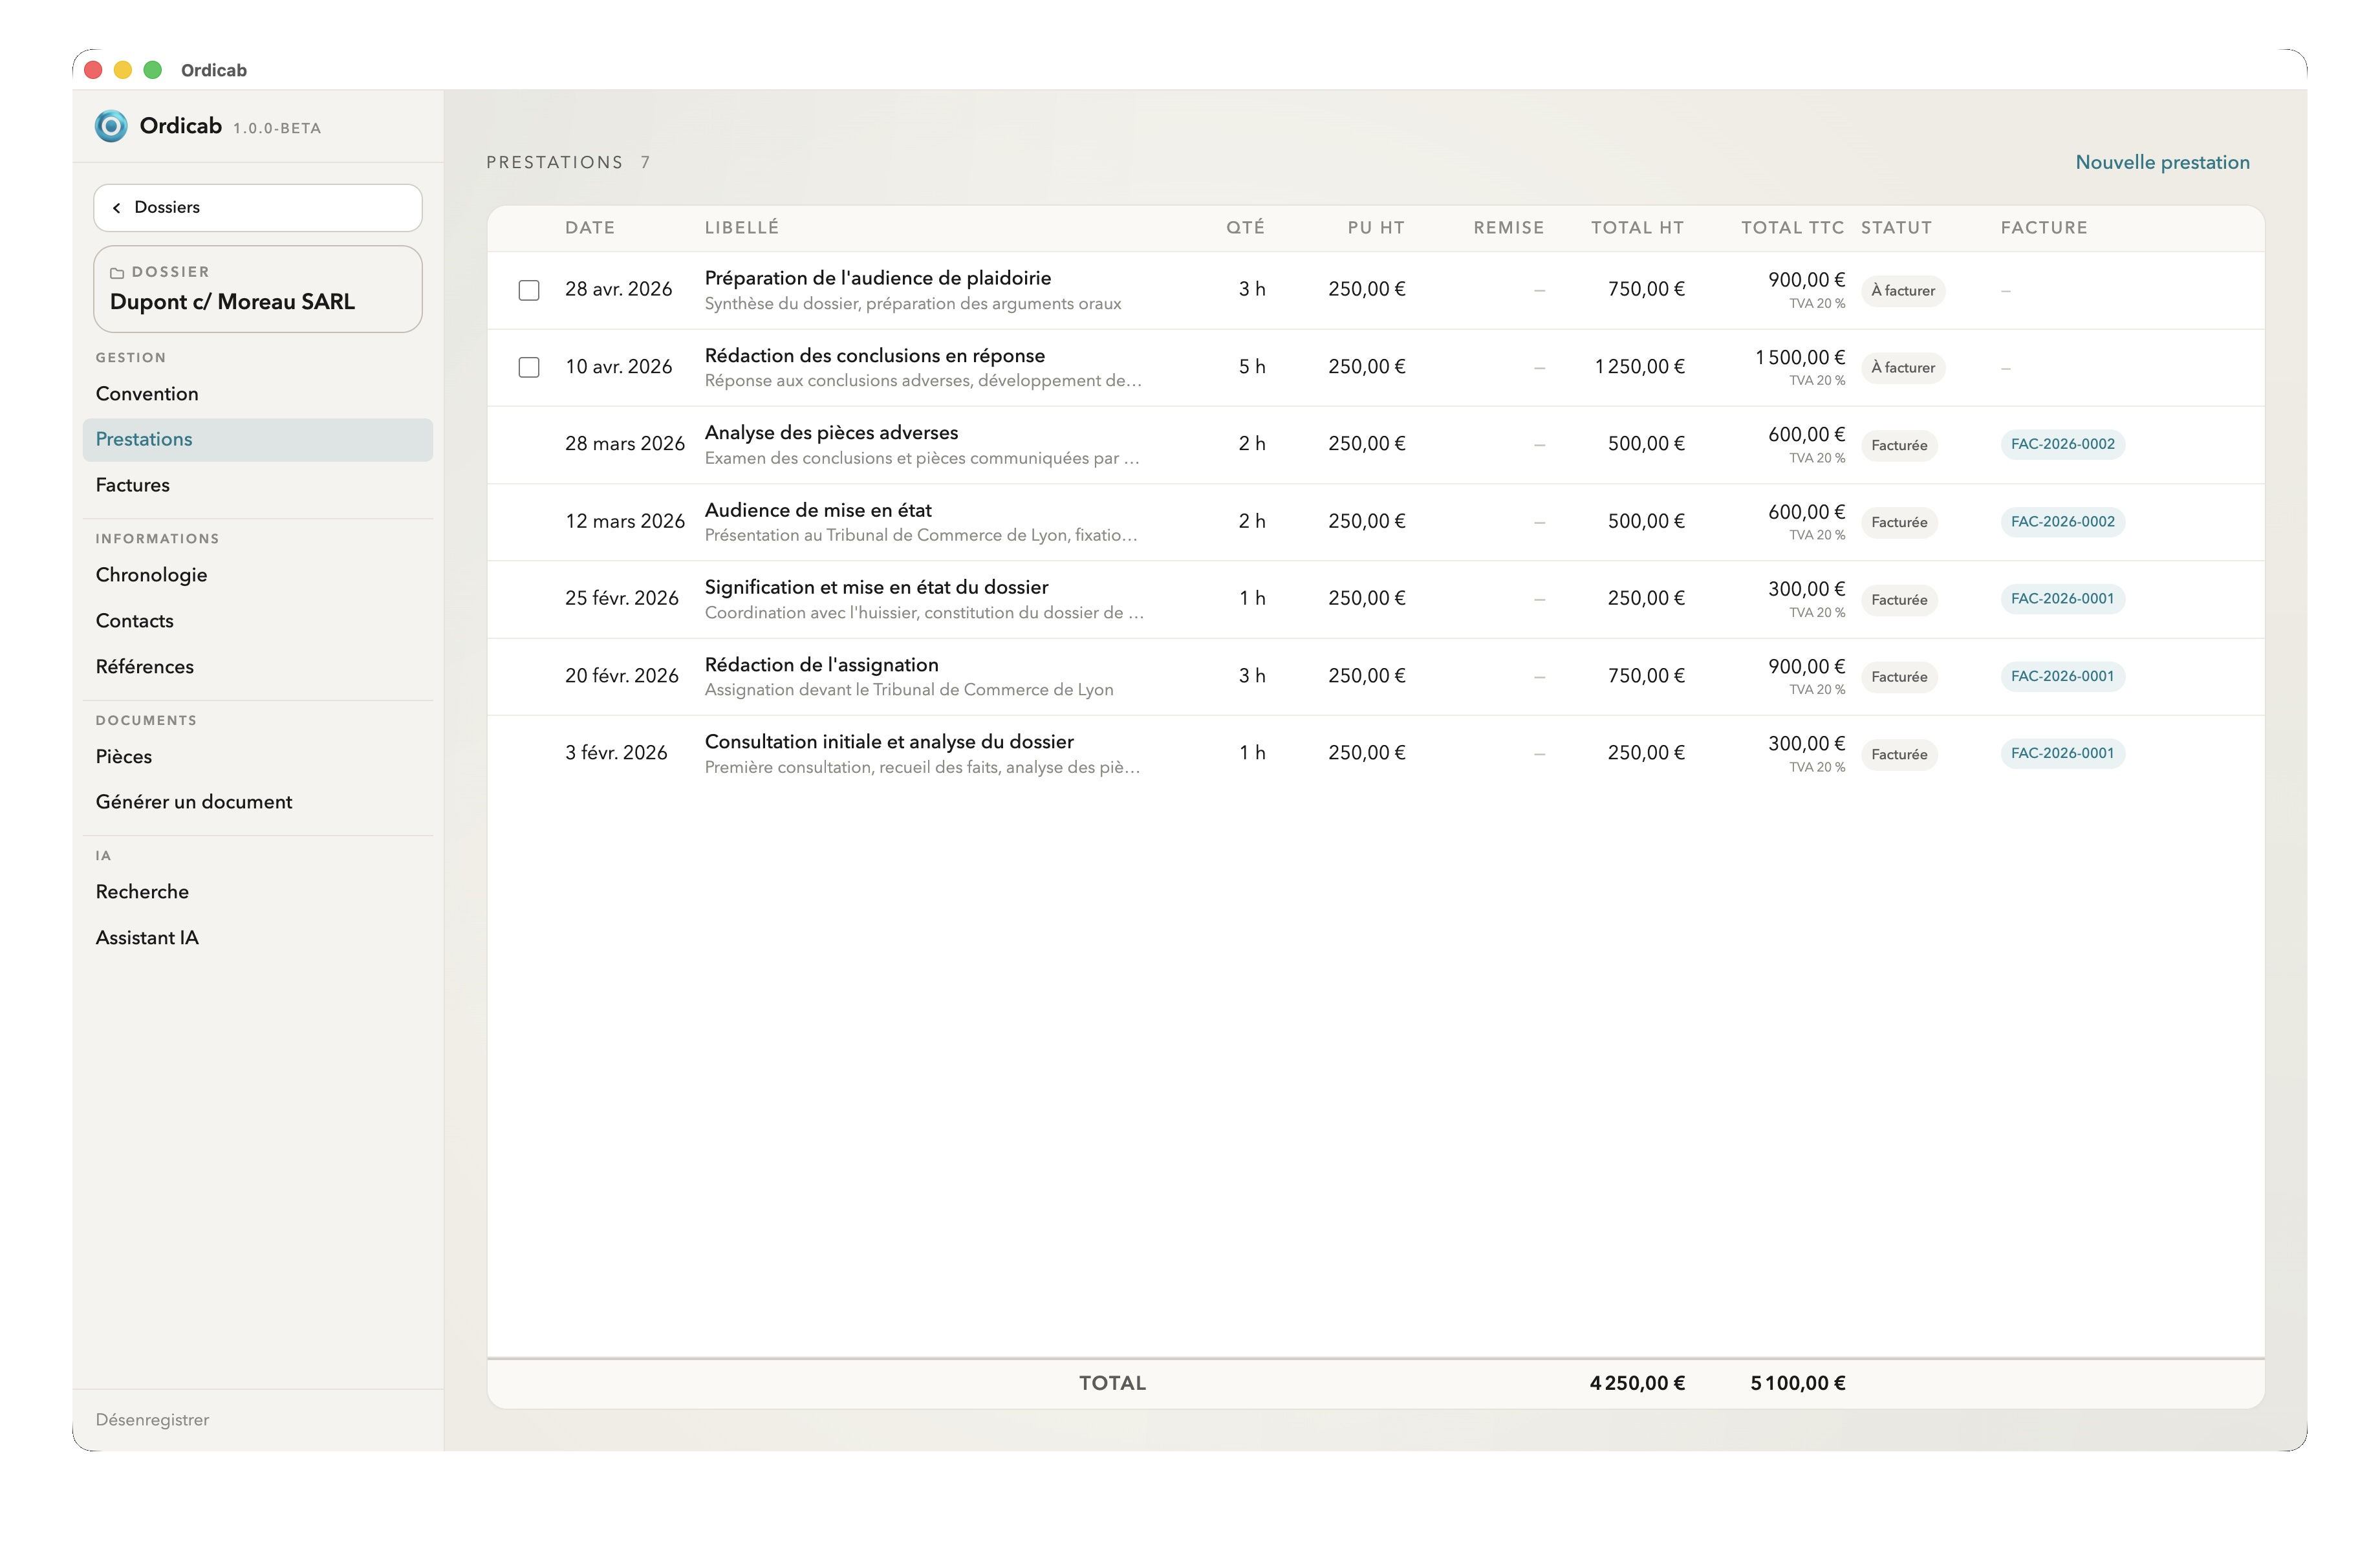Click date '3 févr. 2026'

(x=615, y=753)
